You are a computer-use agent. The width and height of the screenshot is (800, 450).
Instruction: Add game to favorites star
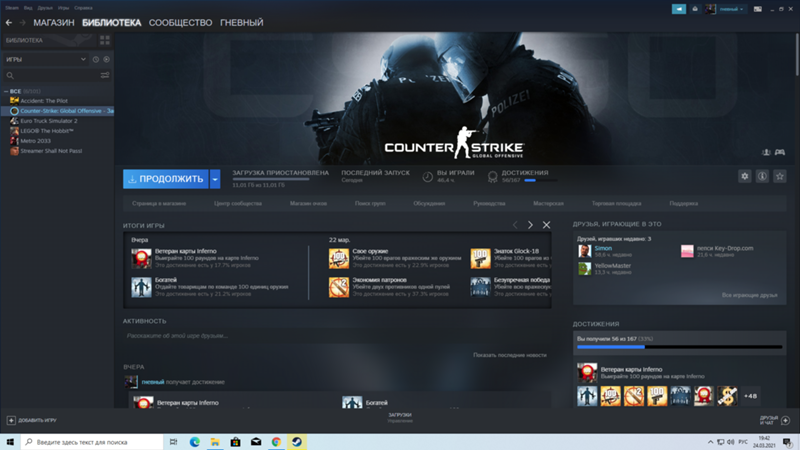point(780,176)
